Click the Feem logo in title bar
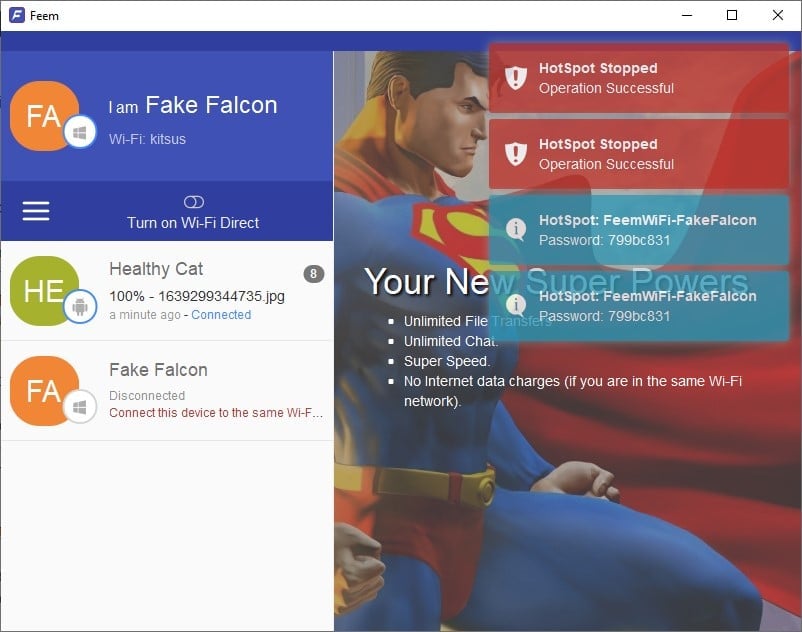The image size is (802, 632). coord(16,15)
